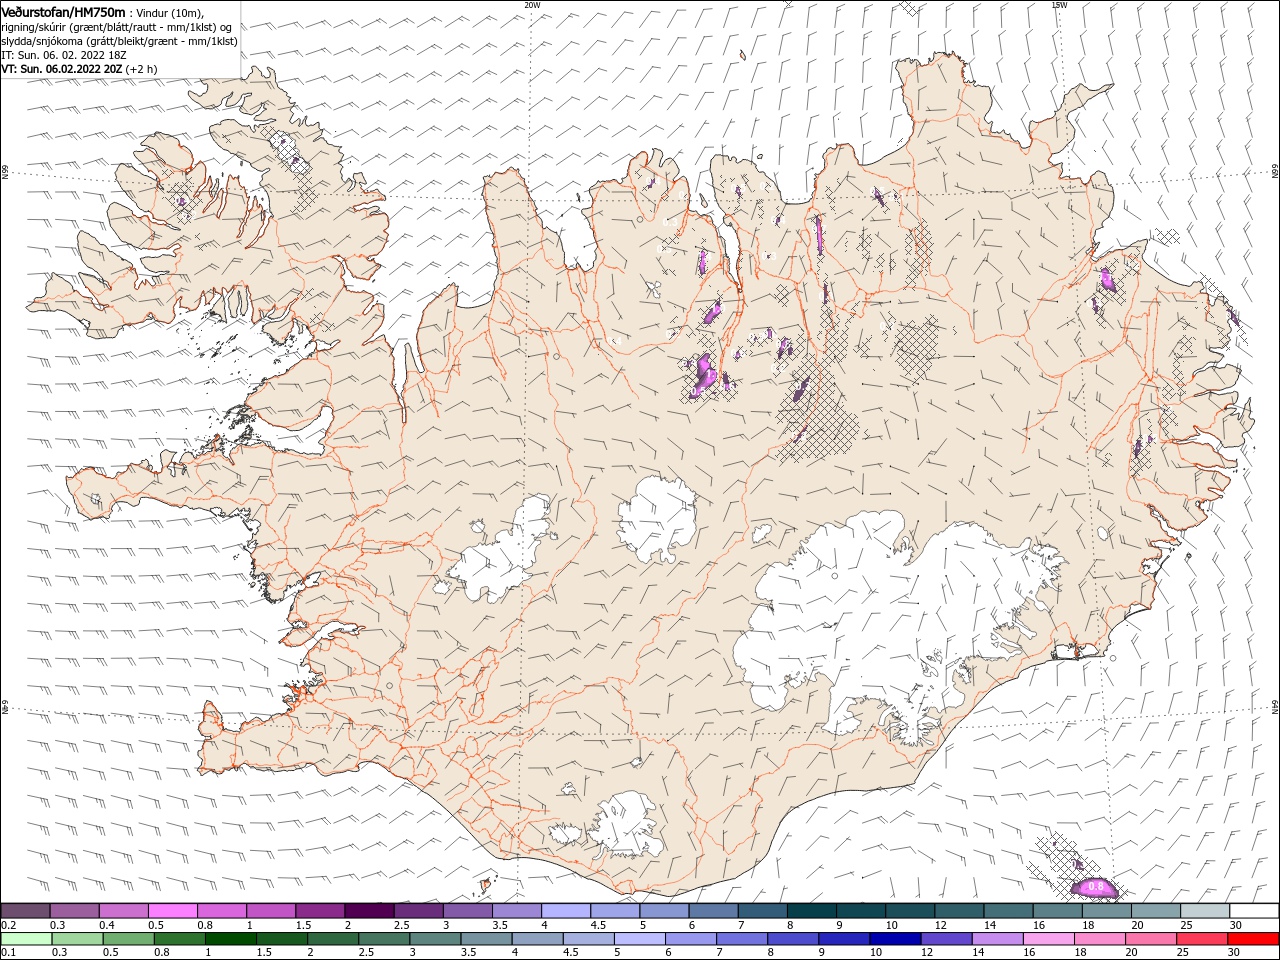The image size is (1280, 960).
Task: Click the pale green 0.1 swatch in the bottom legend row
Action: 26,939
